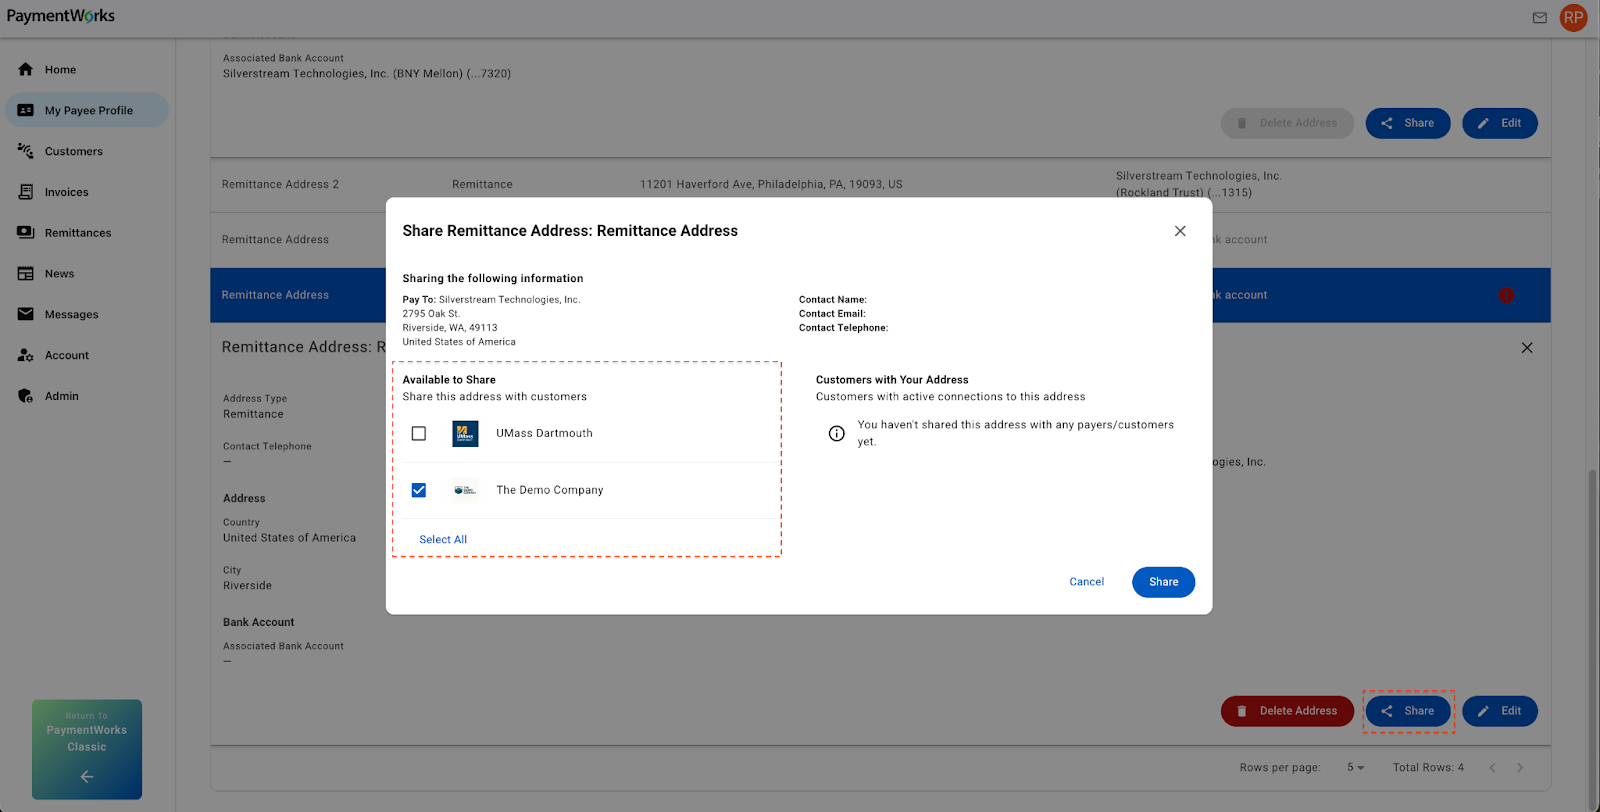
Task: Open the Rows per page dropdown
Action: (x=1355, y=768)
